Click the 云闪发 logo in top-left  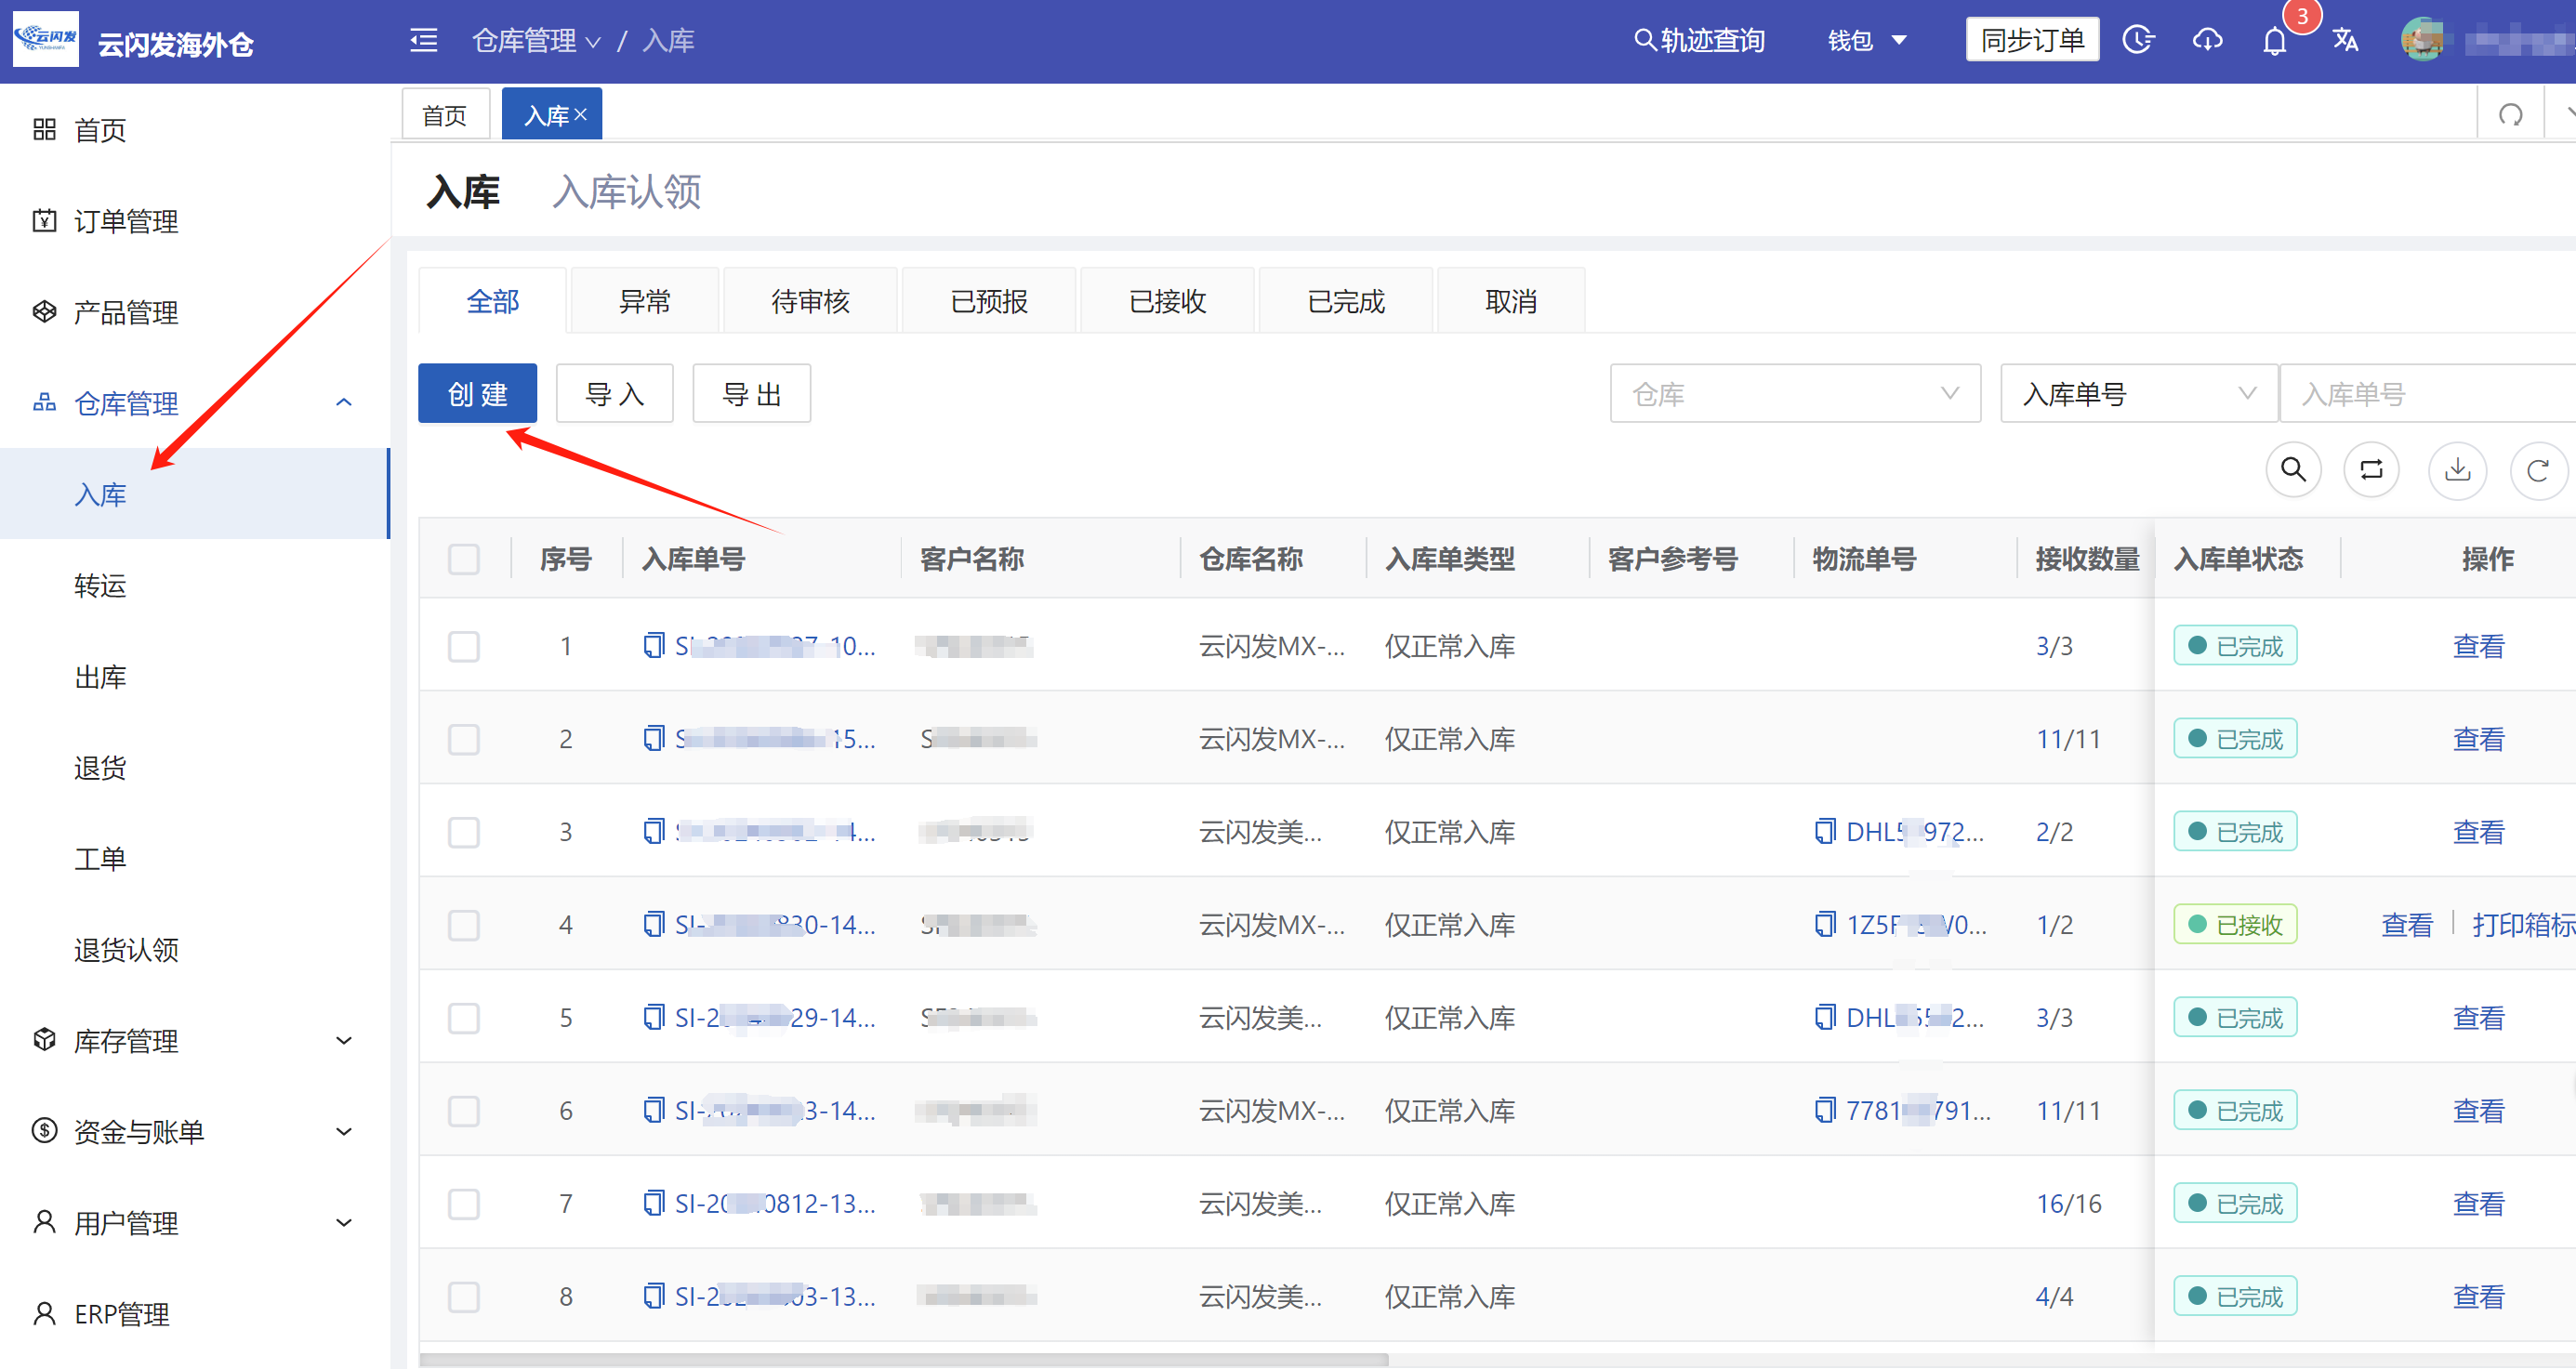click(x=46, y=40)
